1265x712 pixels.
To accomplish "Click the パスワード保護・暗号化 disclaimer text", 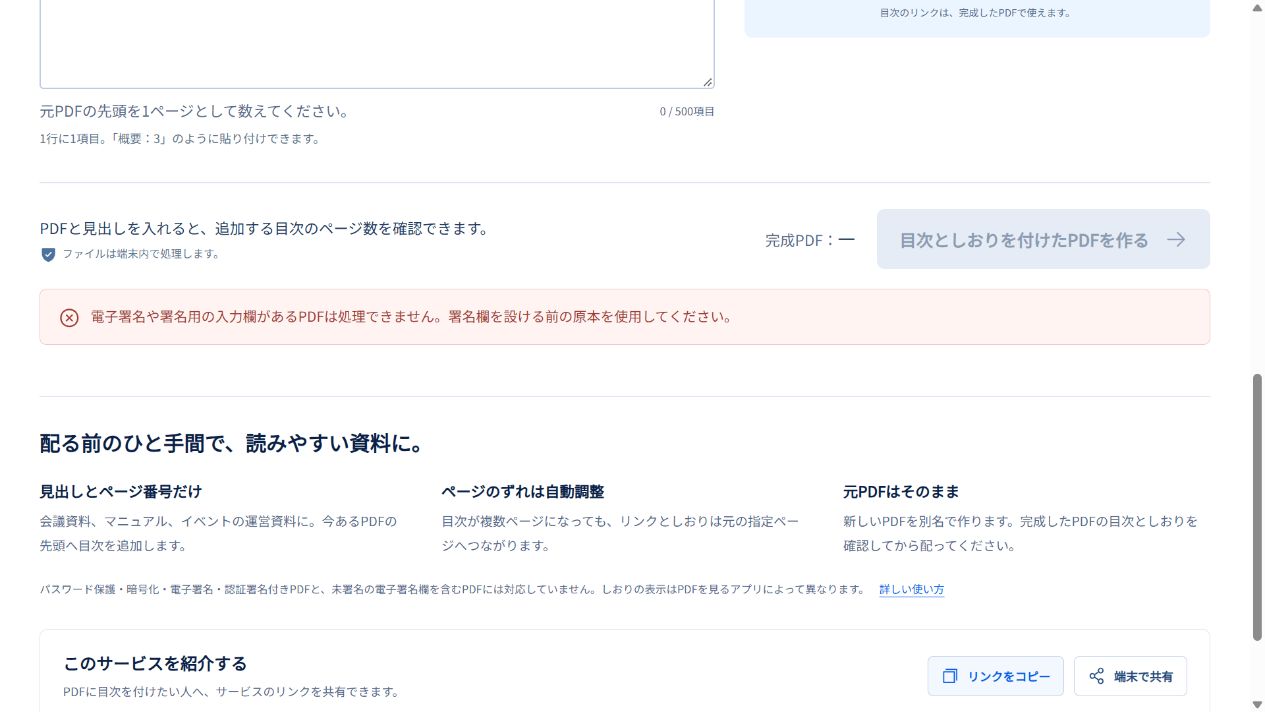I will pyautogui.click(x=452, y=589).
